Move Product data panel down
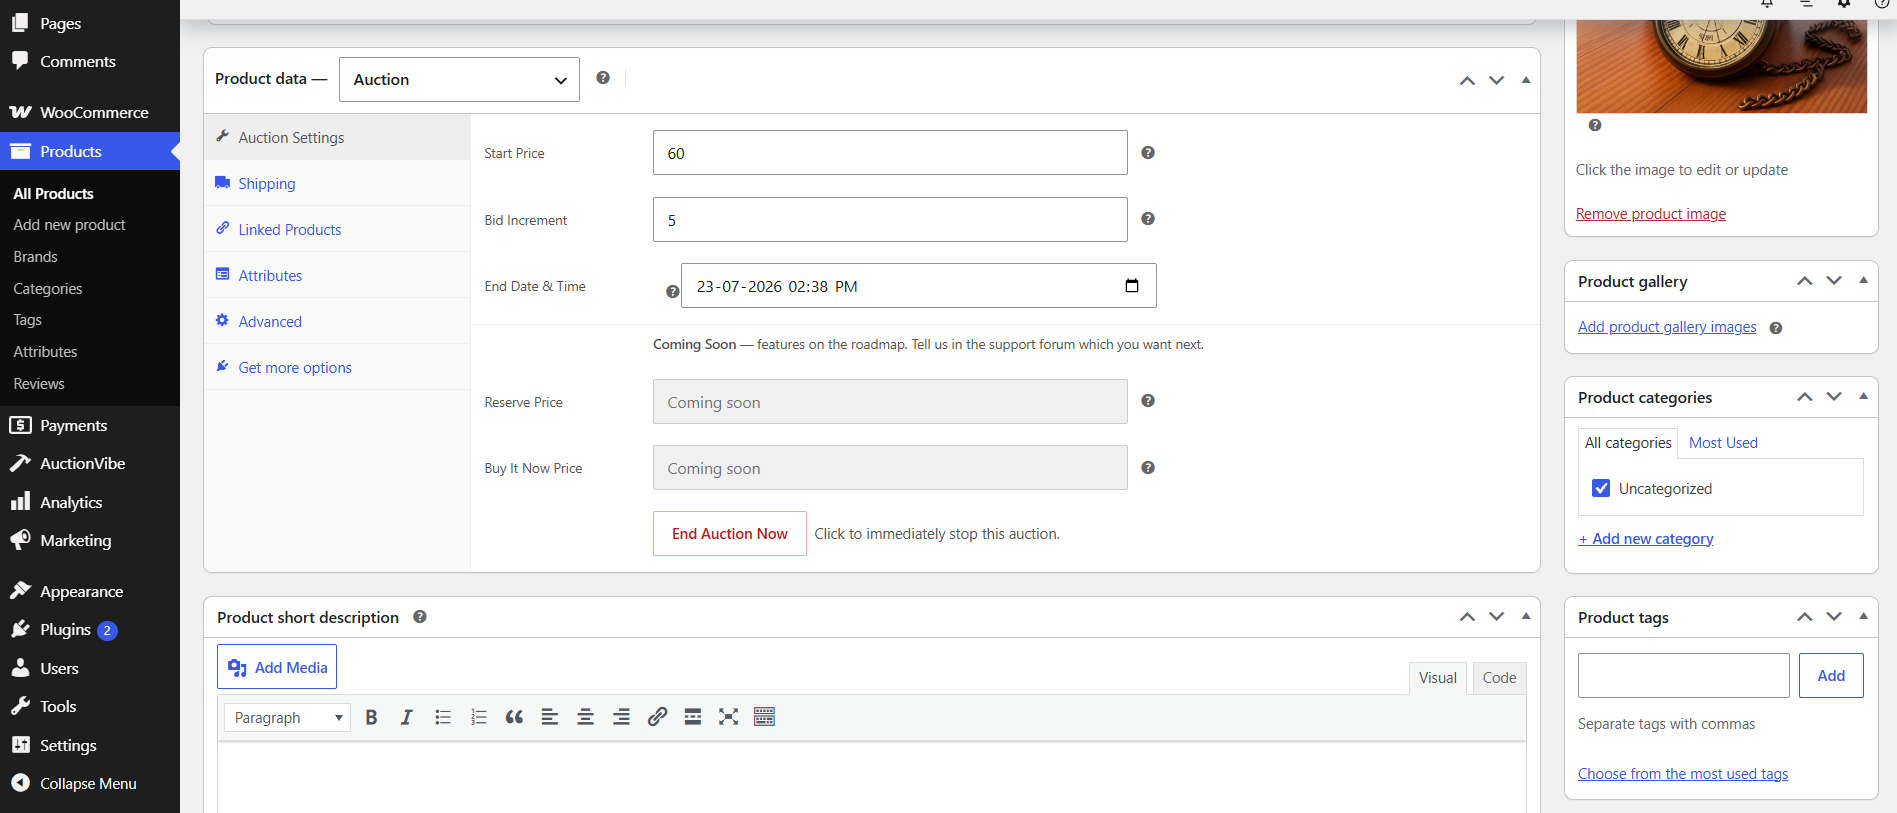 coord(1497,80)
